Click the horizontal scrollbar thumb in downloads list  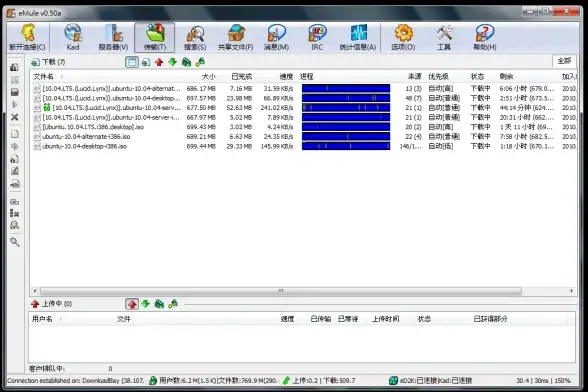point(280,291)
